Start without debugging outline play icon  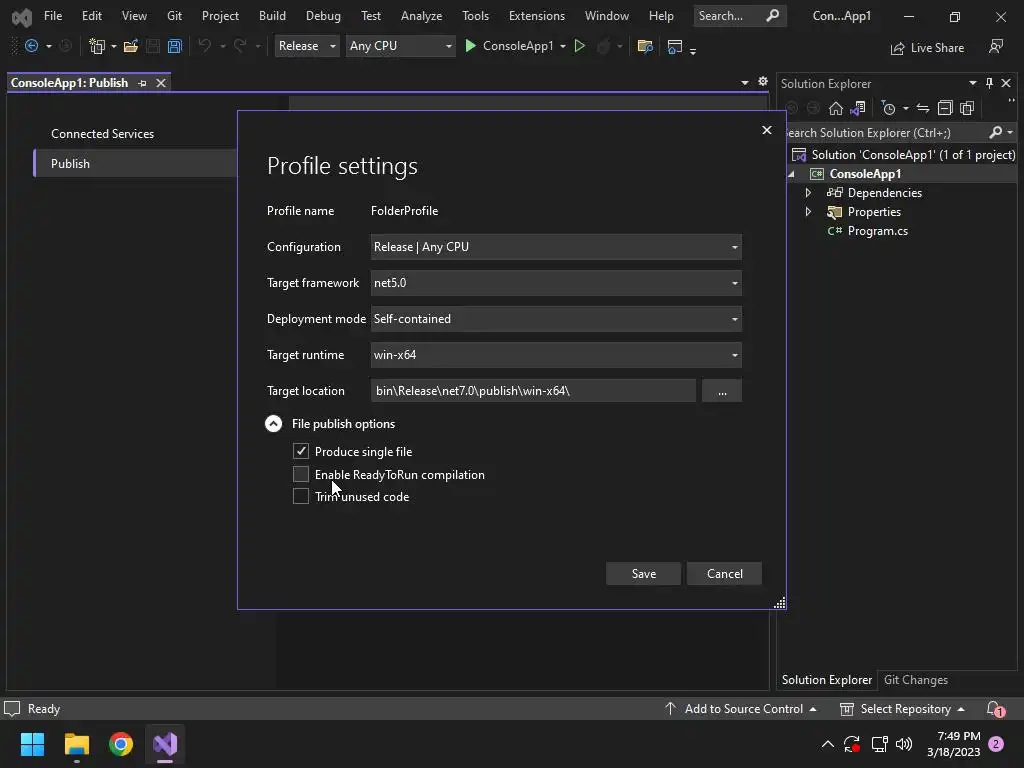[579, 46]
